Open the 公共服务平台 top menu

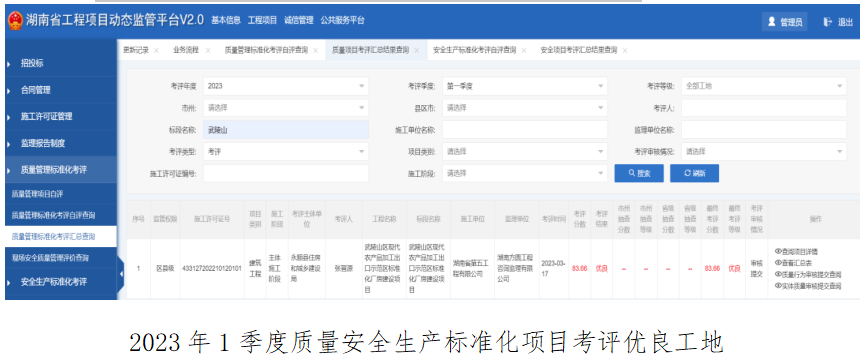point(342,20)
